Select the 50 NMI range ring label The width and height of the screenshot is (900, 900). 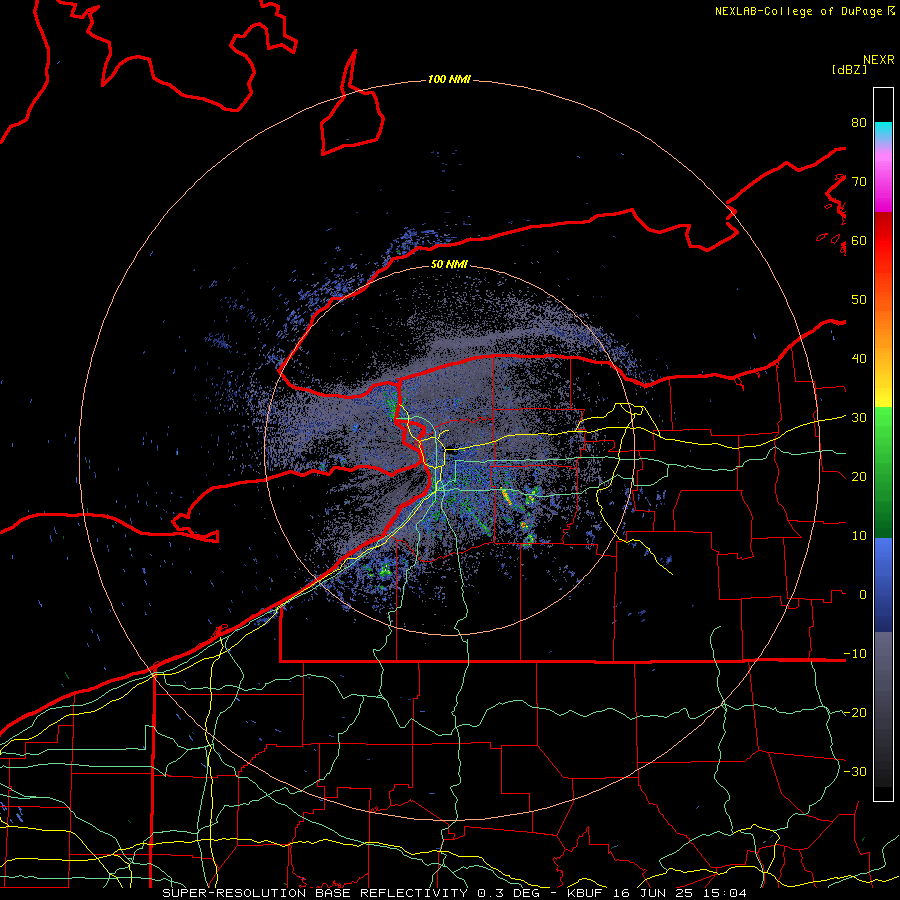449,264
